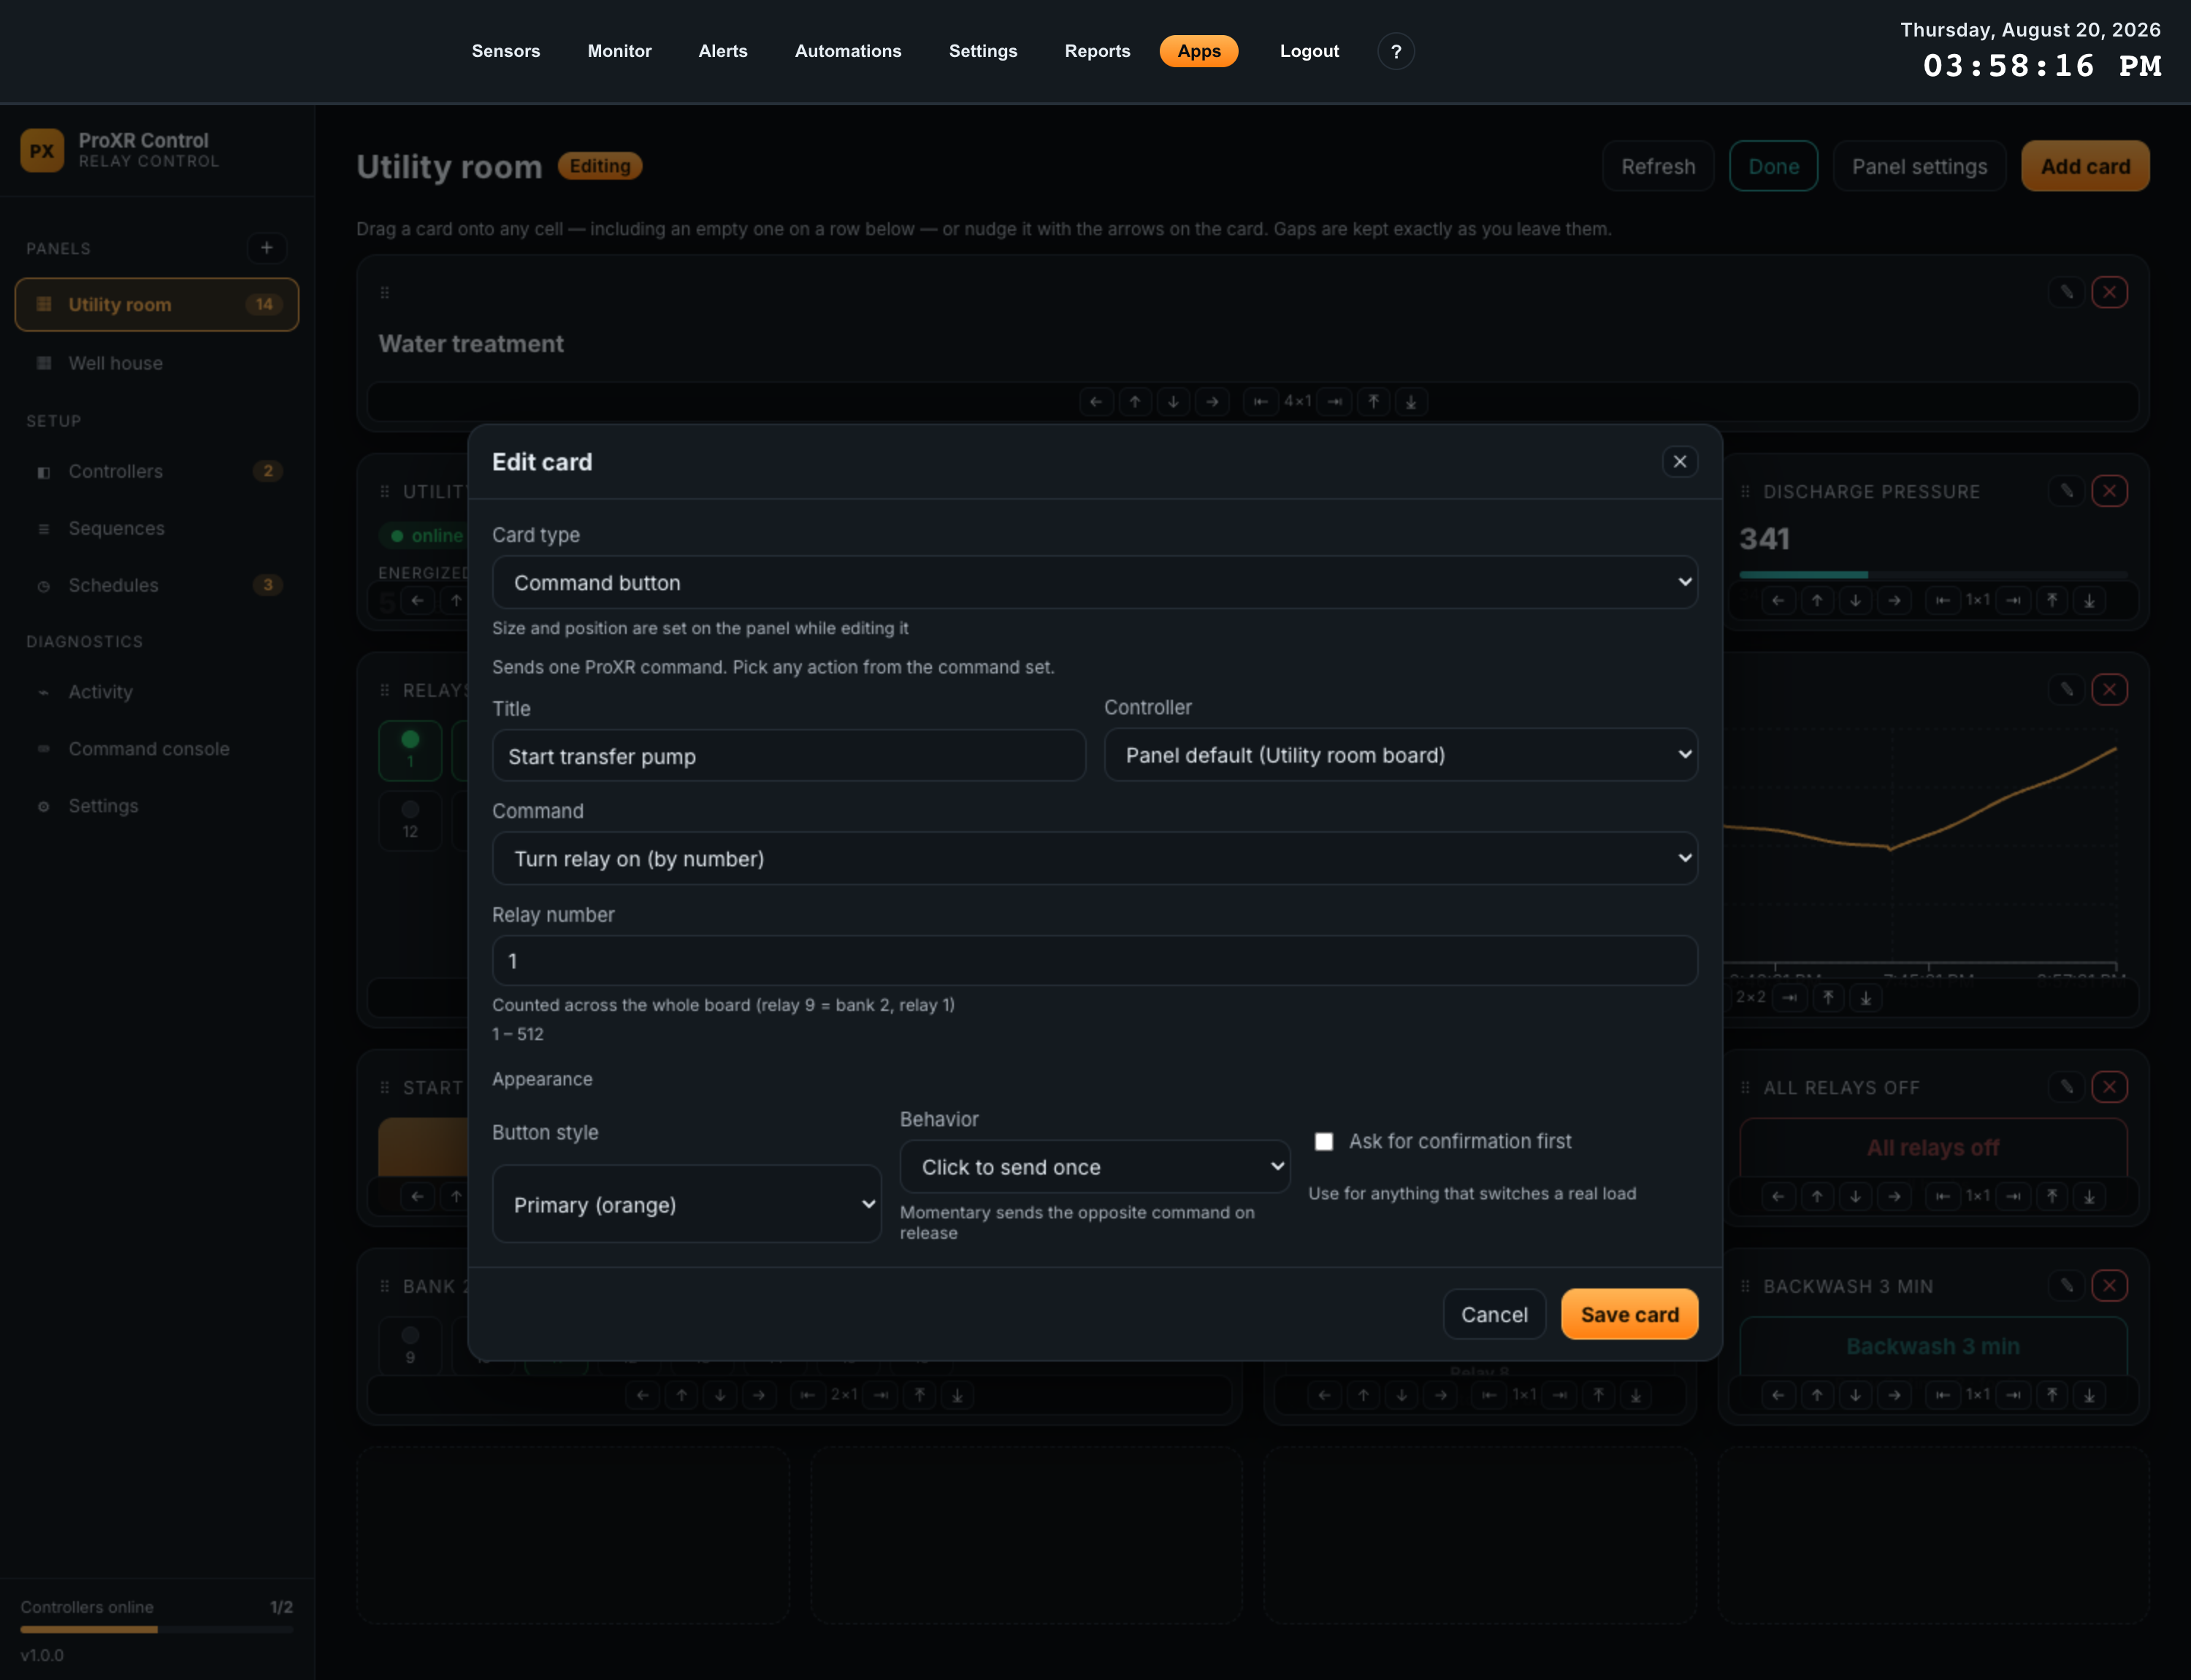The height and width of the screenshot is (1680, 2191).
Task: Click the Relay number input field
Action: click(1095, 961)
